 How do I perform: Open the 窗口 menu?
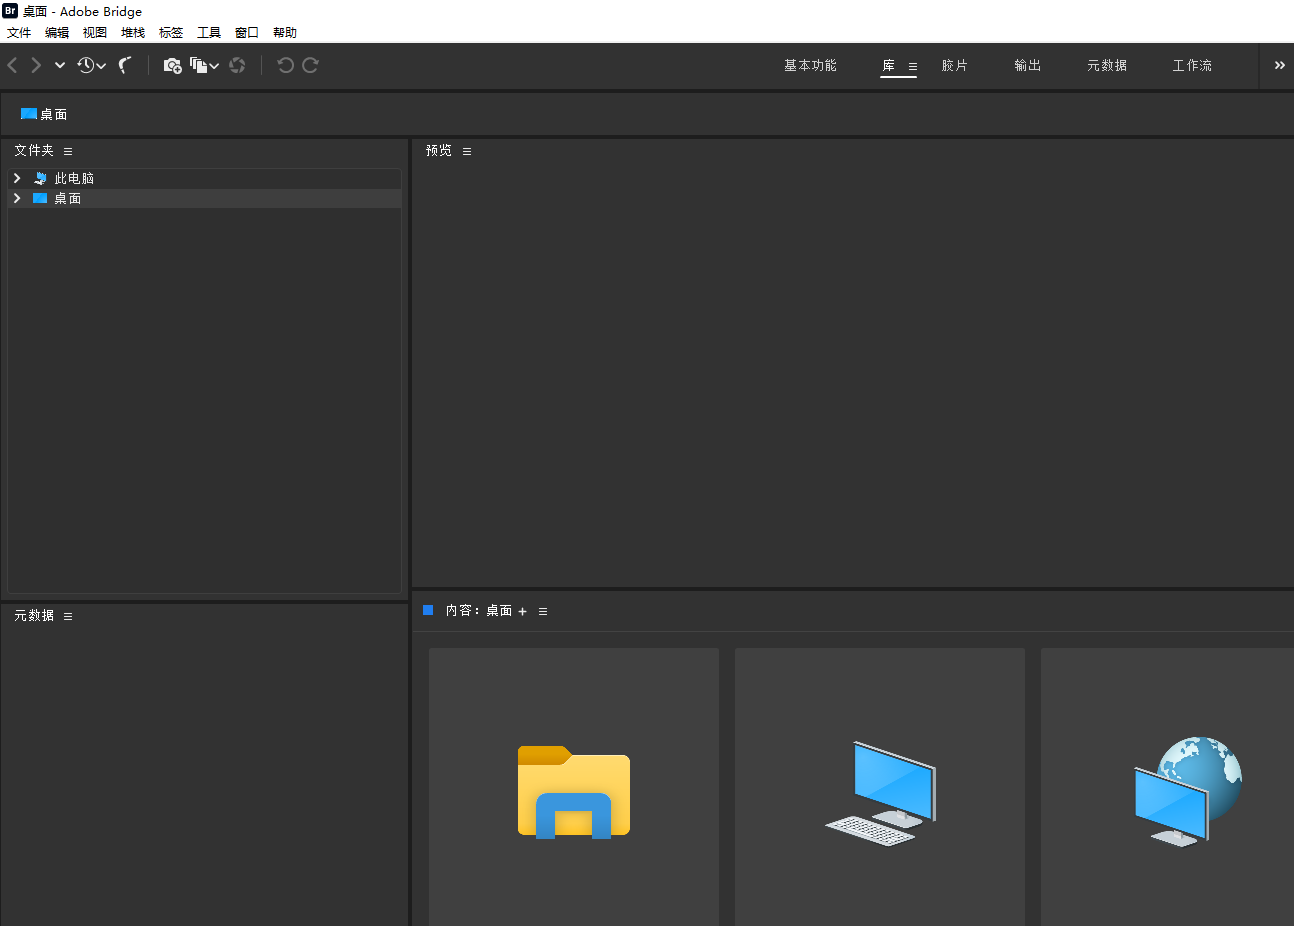(247, 33)
